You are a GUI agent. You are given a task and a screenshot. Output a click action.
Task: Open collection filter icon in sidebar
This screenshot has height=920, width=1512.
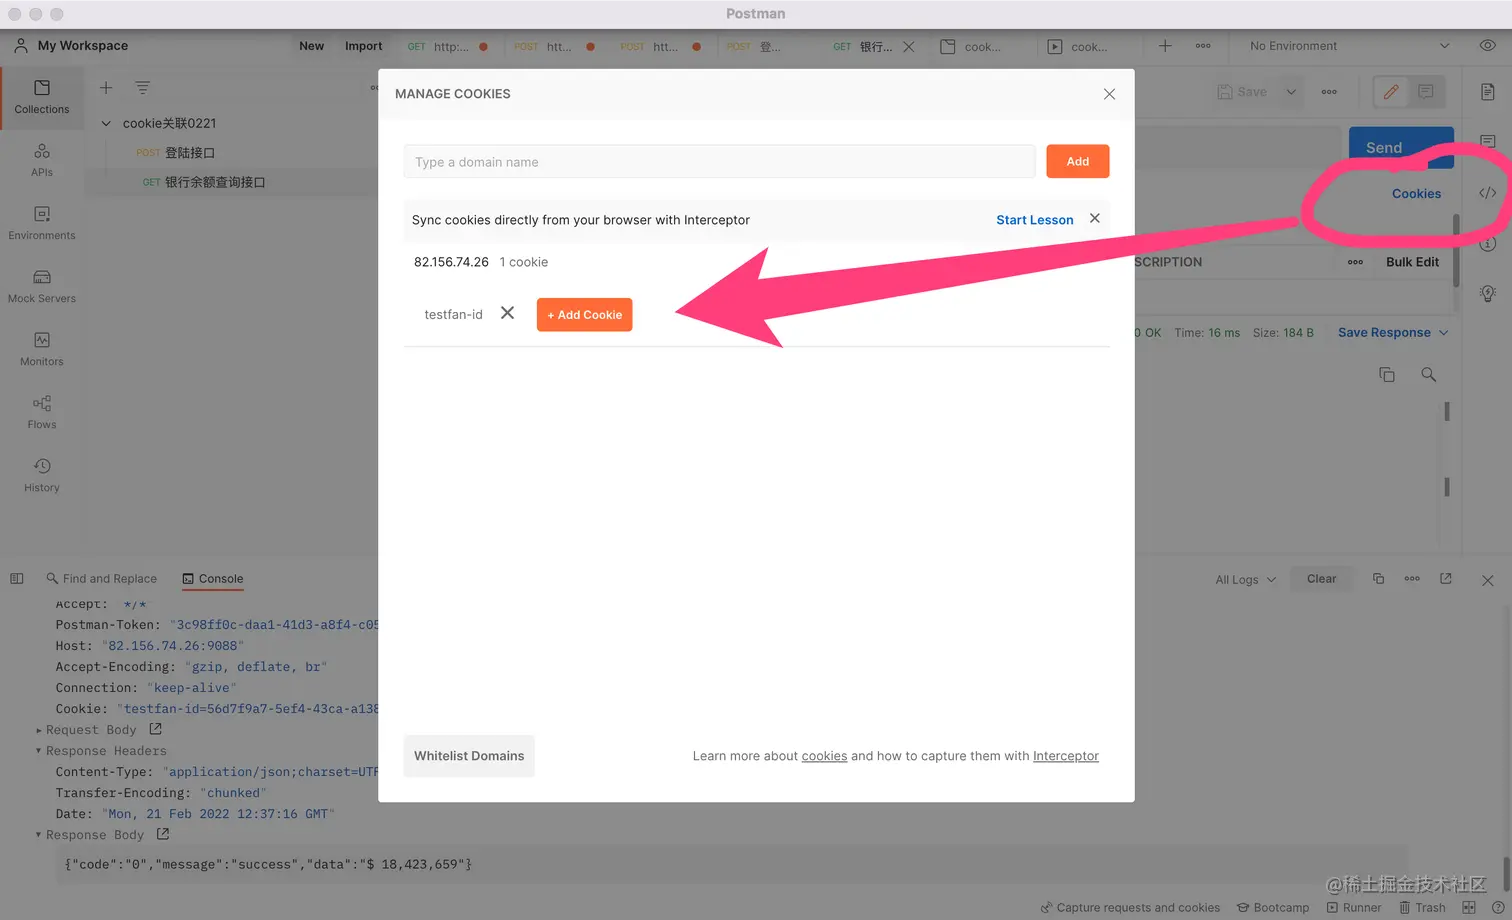pyautogui.click(x=143, y=88)
